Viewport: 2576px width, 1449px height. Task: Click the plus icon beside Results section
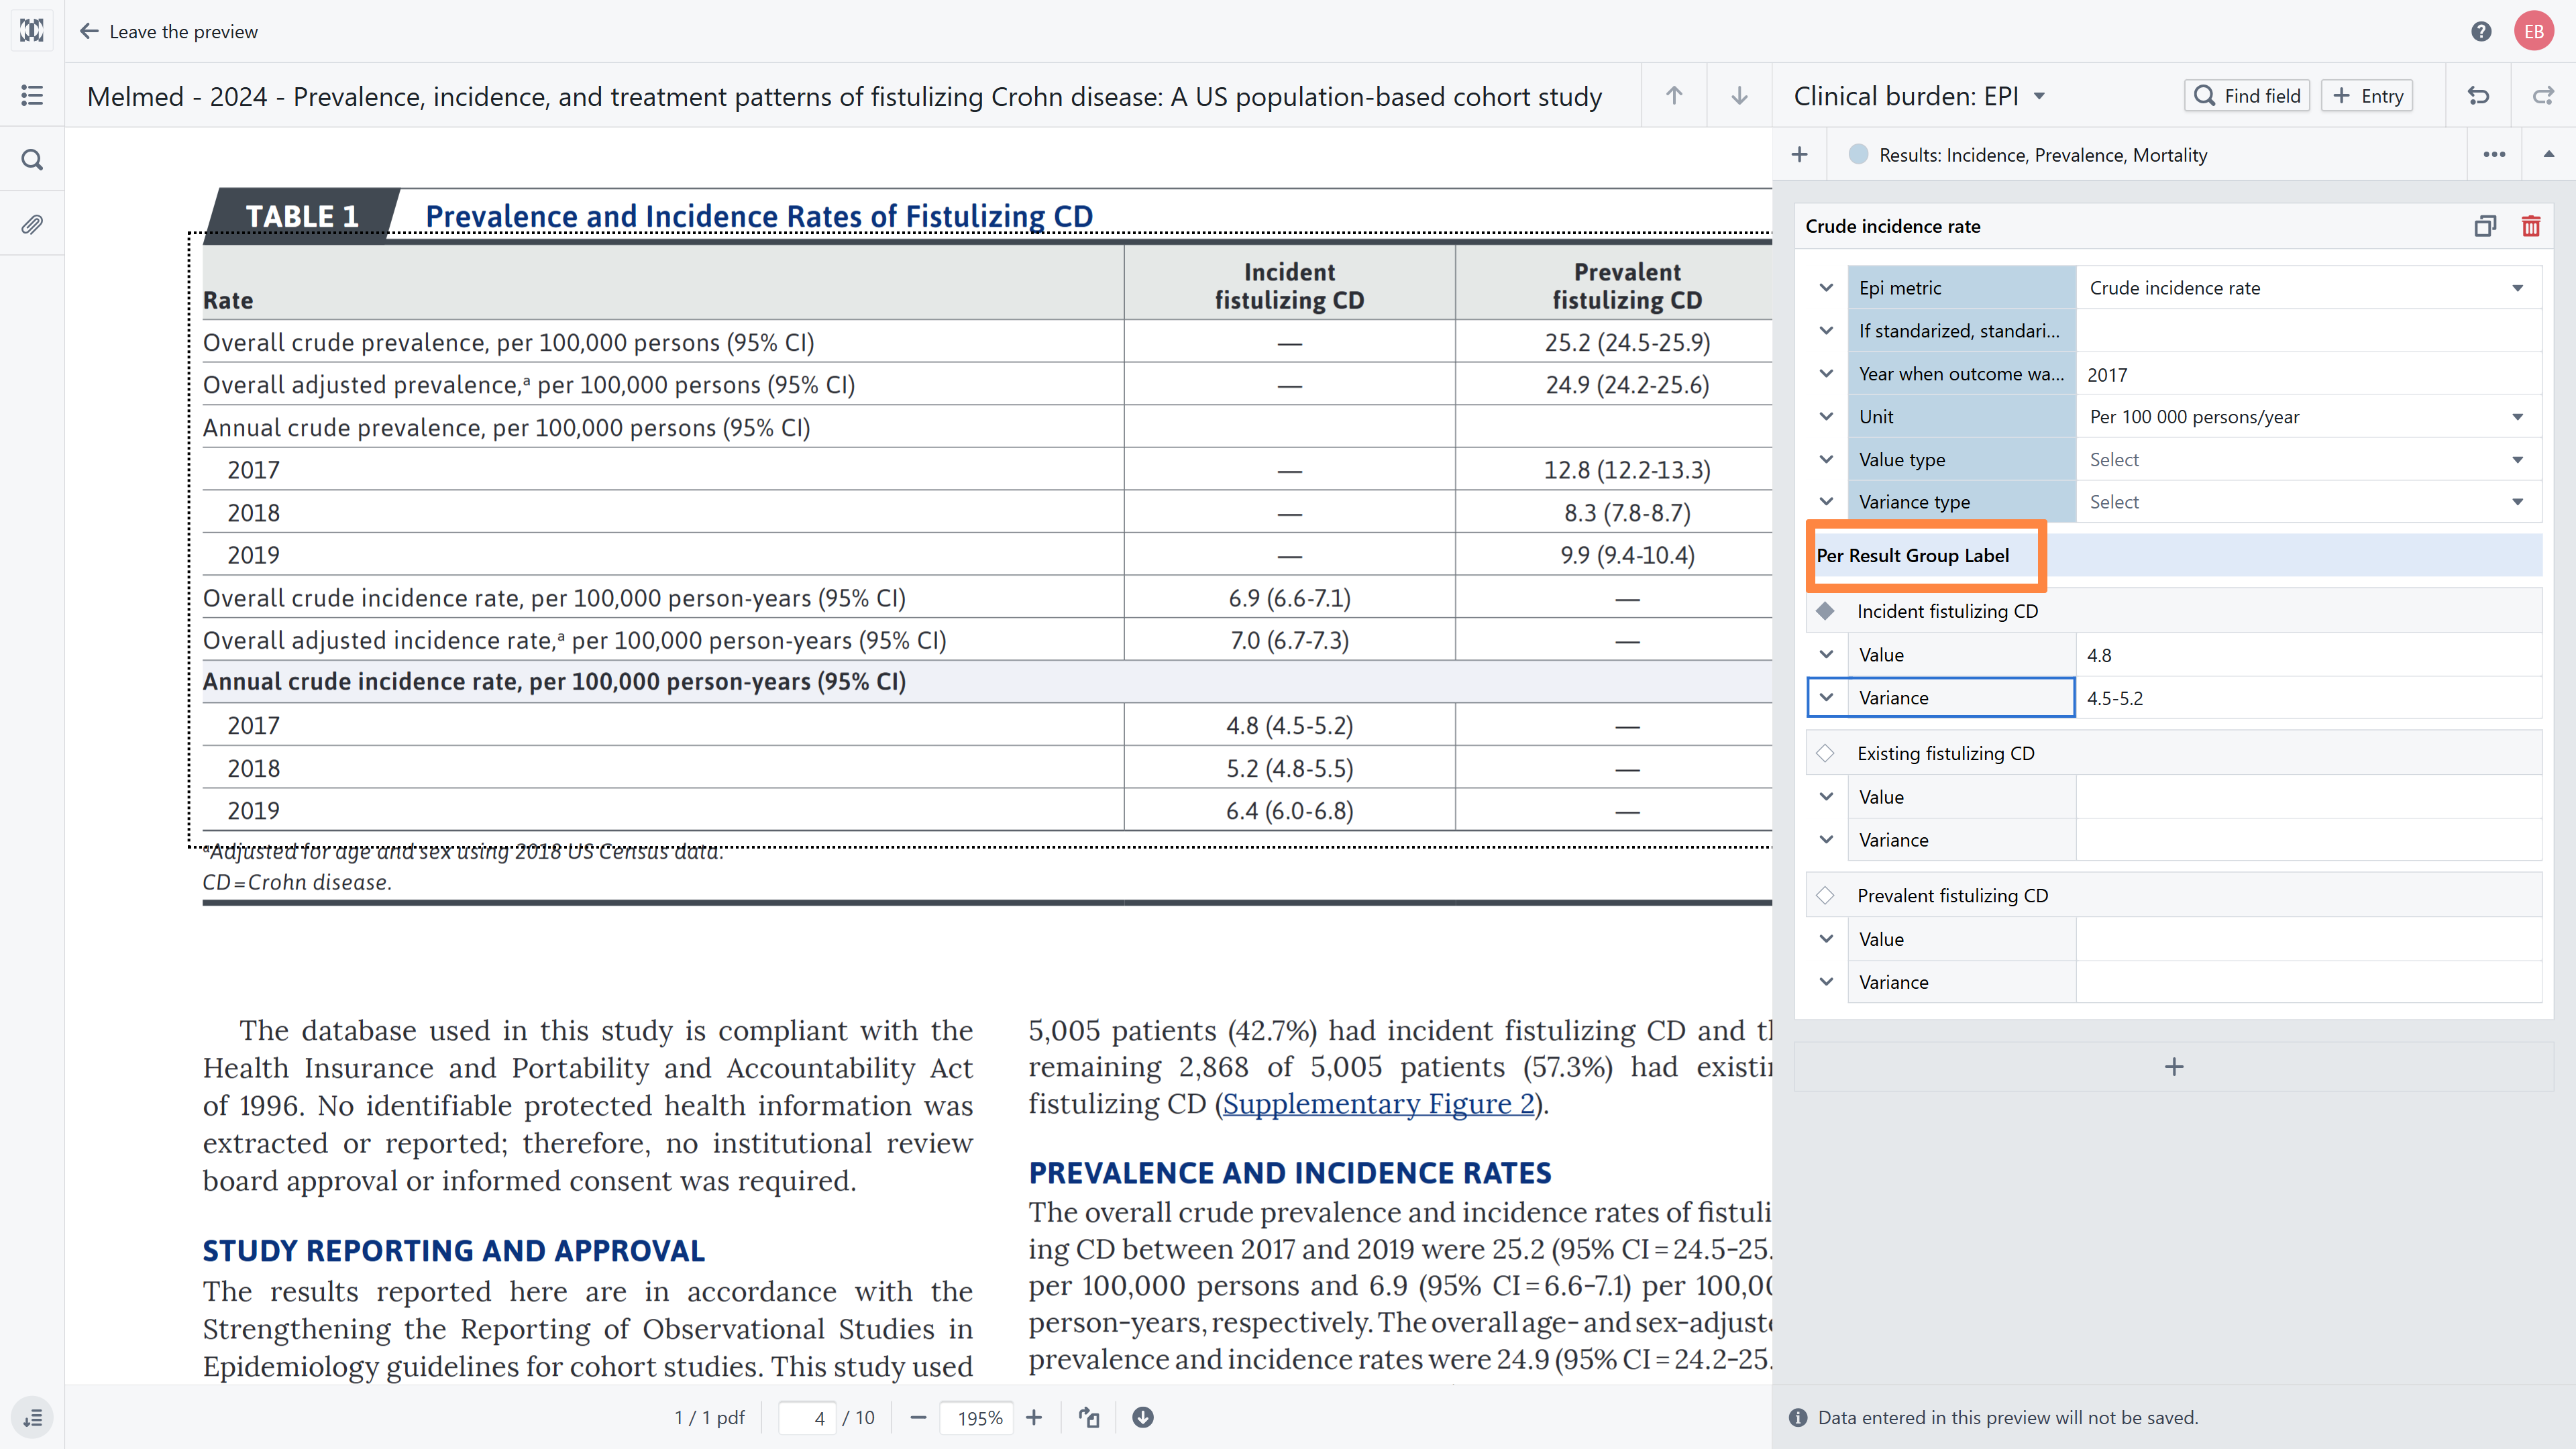pos(1799,154)
